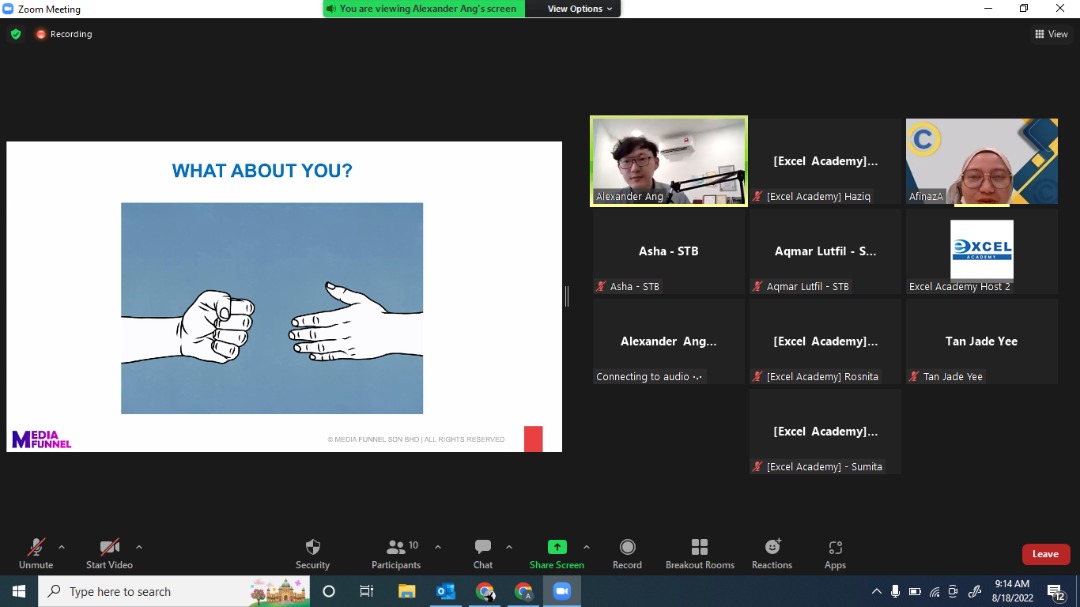Expand video options arrow beside Start Video
Screen dimensions: 1080x607
point(139,547)
